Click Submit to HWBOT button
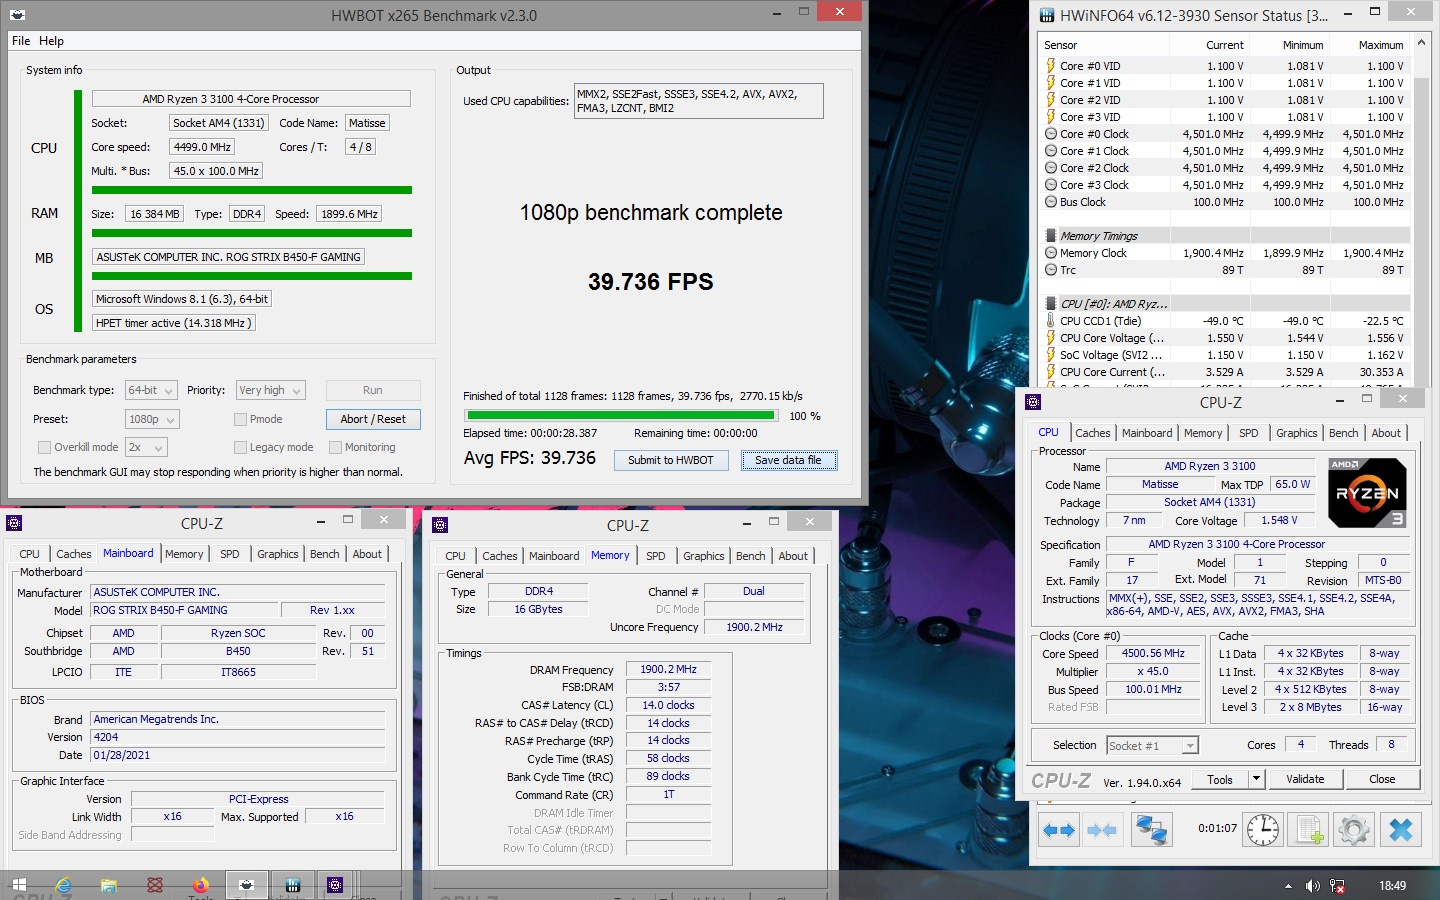The width and height of the screenshot is (1440, 900). tap(671, 460)
